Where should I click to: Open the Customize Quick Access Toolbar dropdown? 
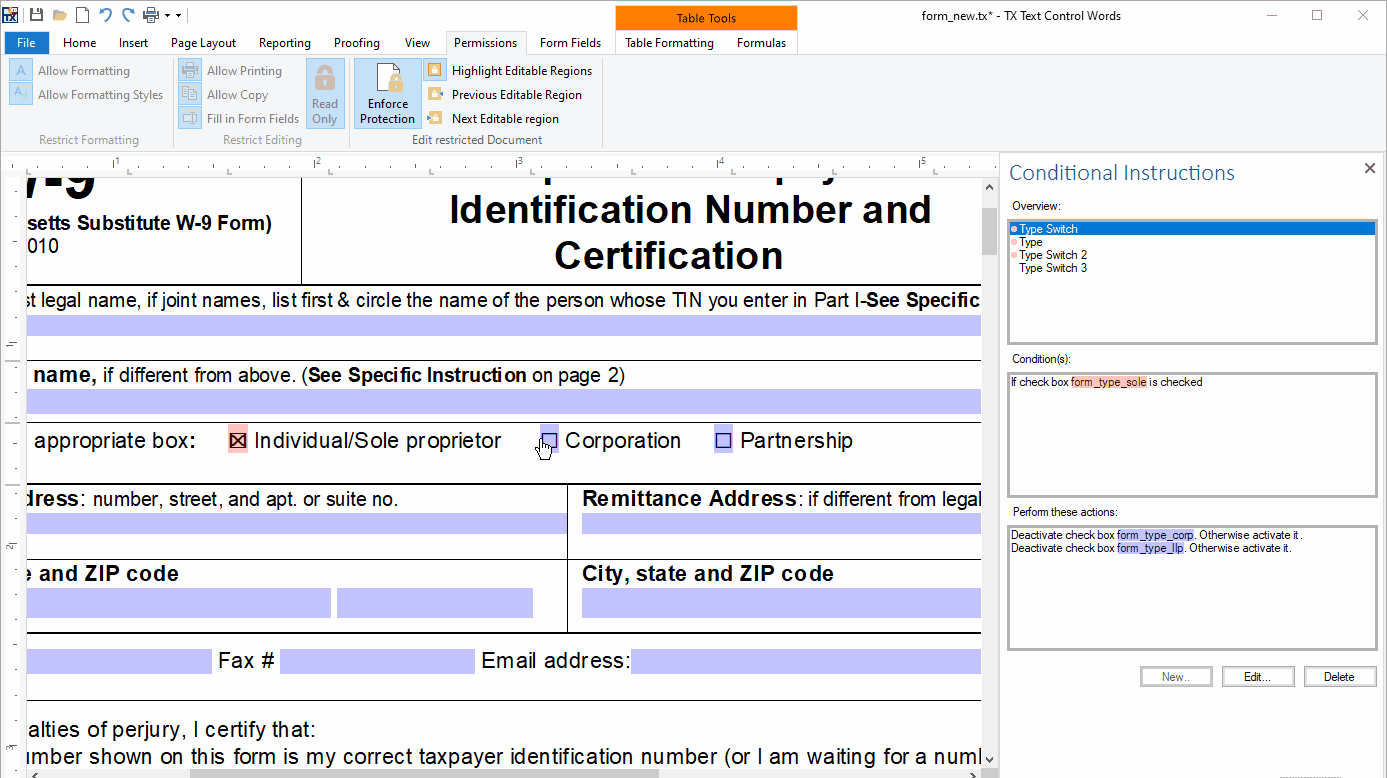178,16
